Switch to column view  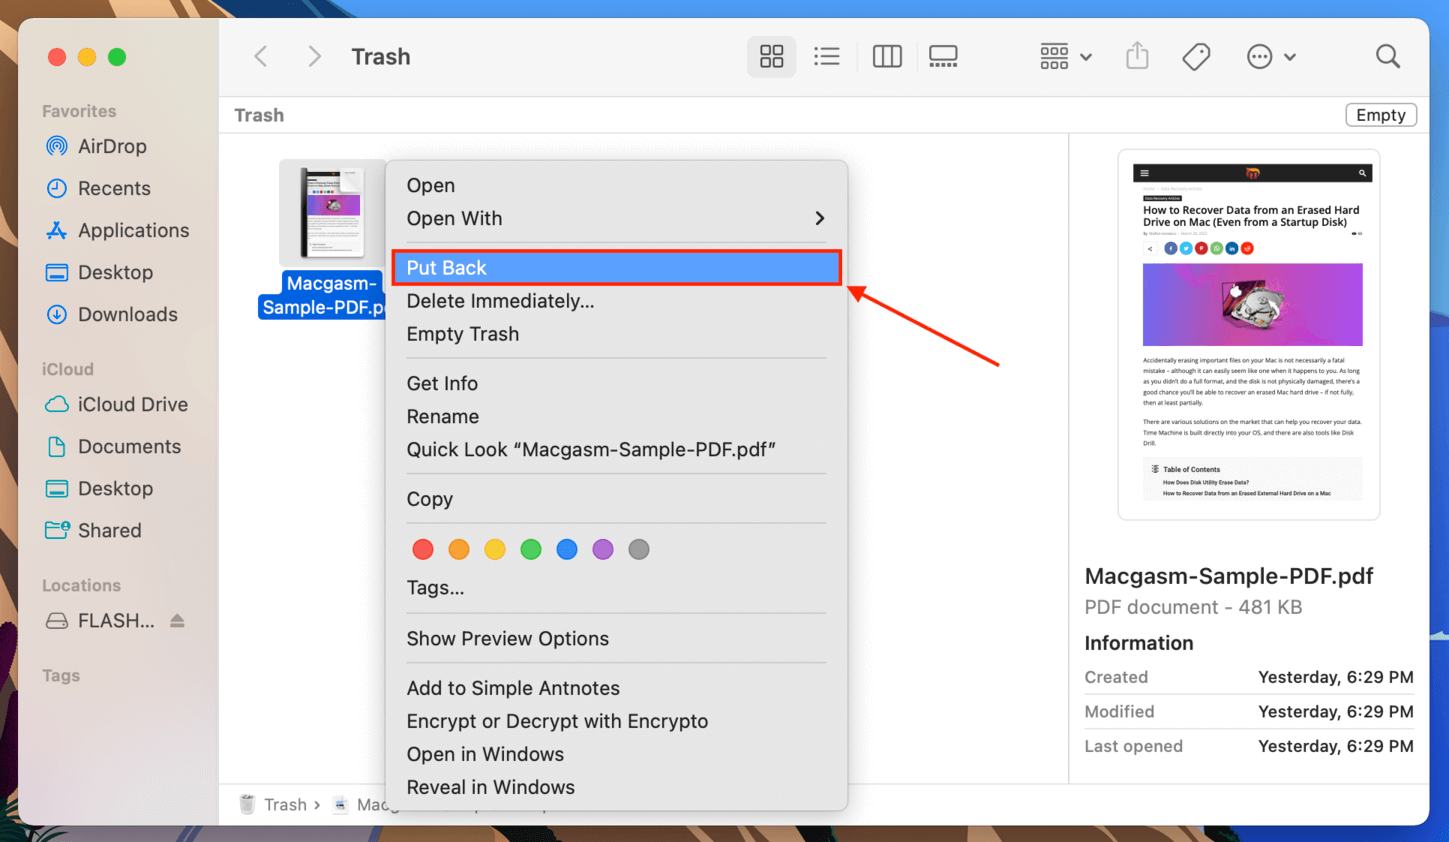coord(887,56)
